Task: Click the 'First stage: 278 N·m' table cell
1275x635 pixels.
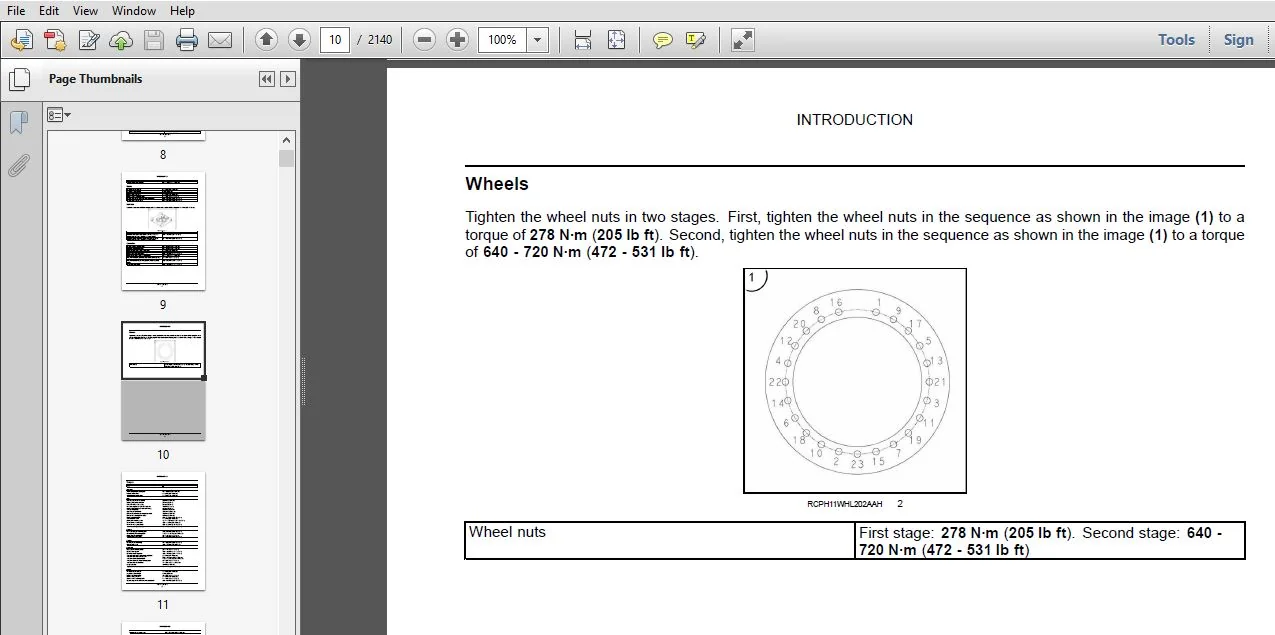Action: point(1050,540)
